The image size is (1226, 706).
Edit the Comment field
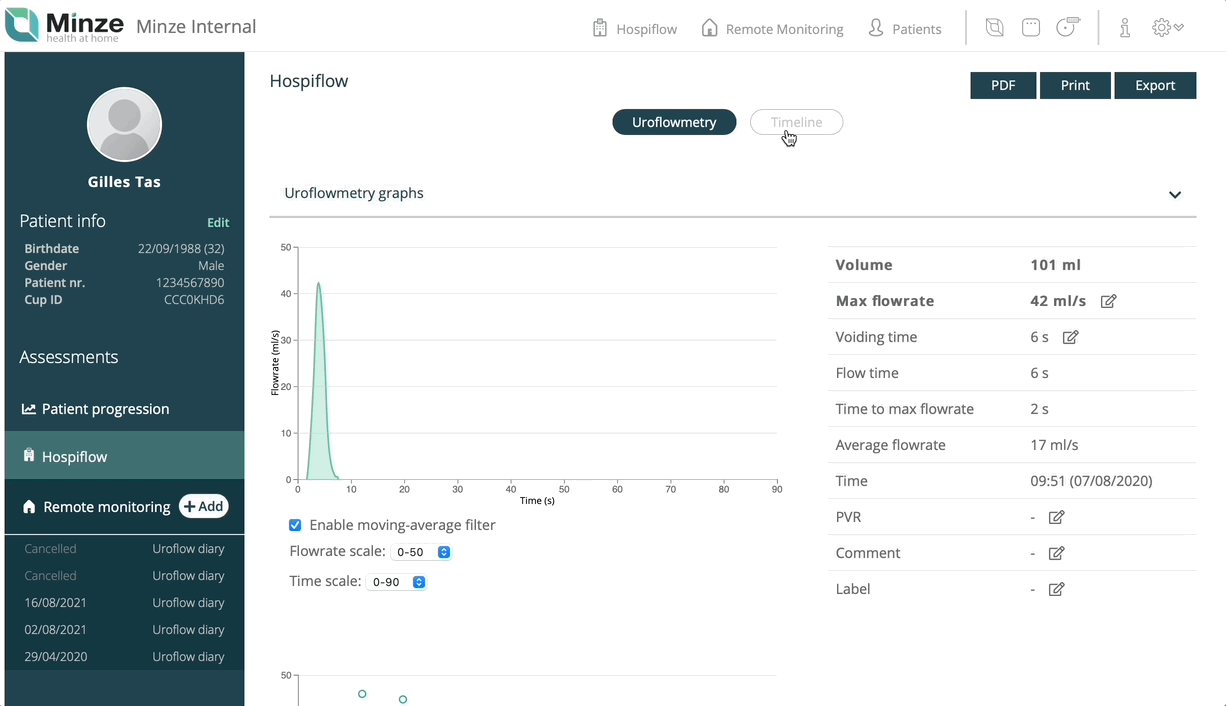1056,553
